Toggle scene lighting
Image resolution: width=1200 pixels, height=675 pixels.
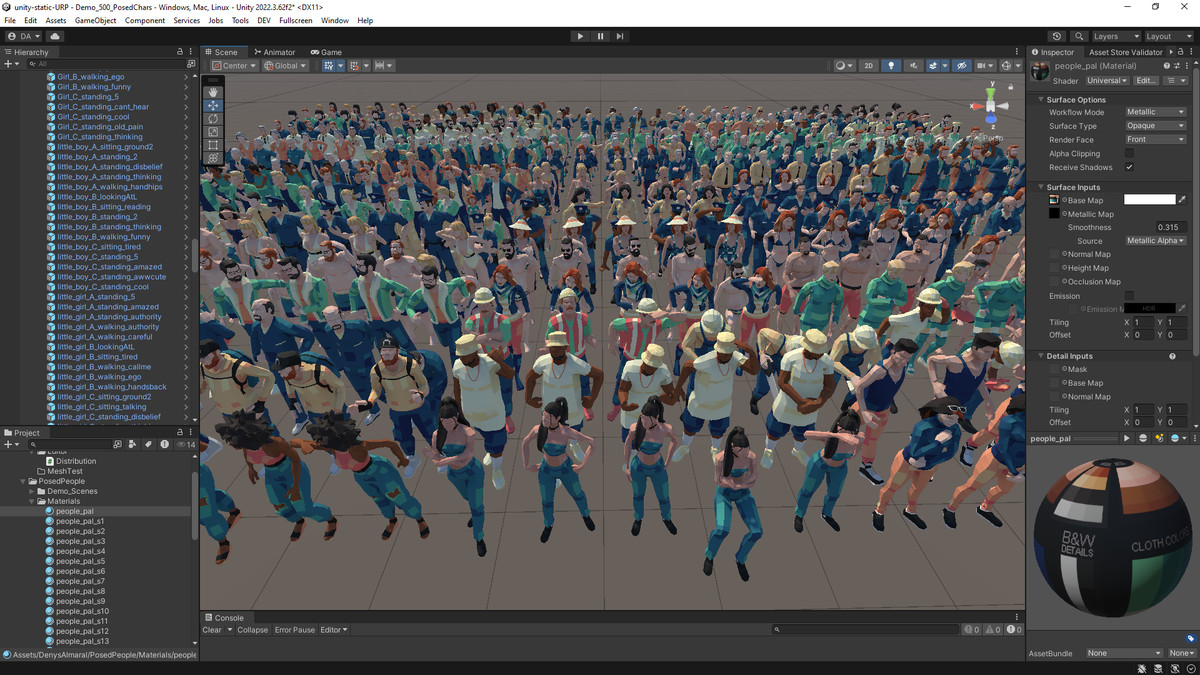tap(891, 66)
